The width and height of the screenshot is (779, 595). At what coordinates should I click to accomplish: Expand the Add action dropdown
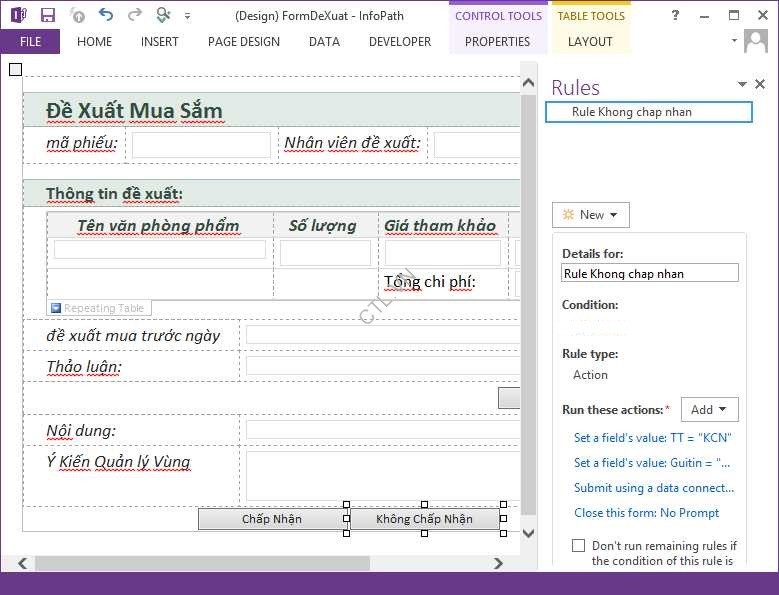coord(709,409)
